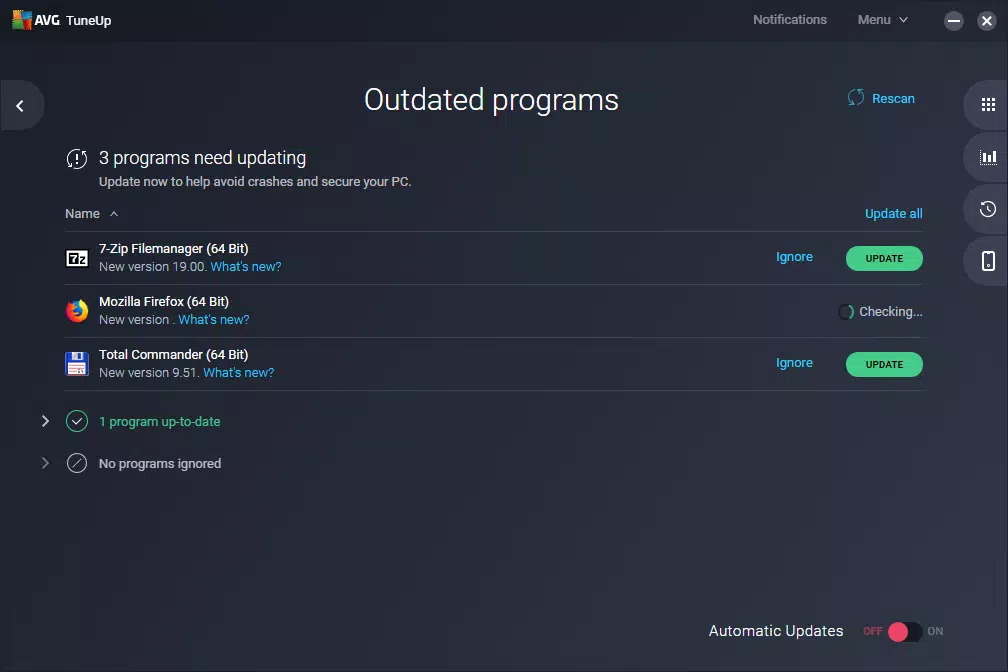Ignore the 7-Zip Filemanager update
Image resolution: width=1008 pixels, height=672 pixels.
tap(794, 257)
